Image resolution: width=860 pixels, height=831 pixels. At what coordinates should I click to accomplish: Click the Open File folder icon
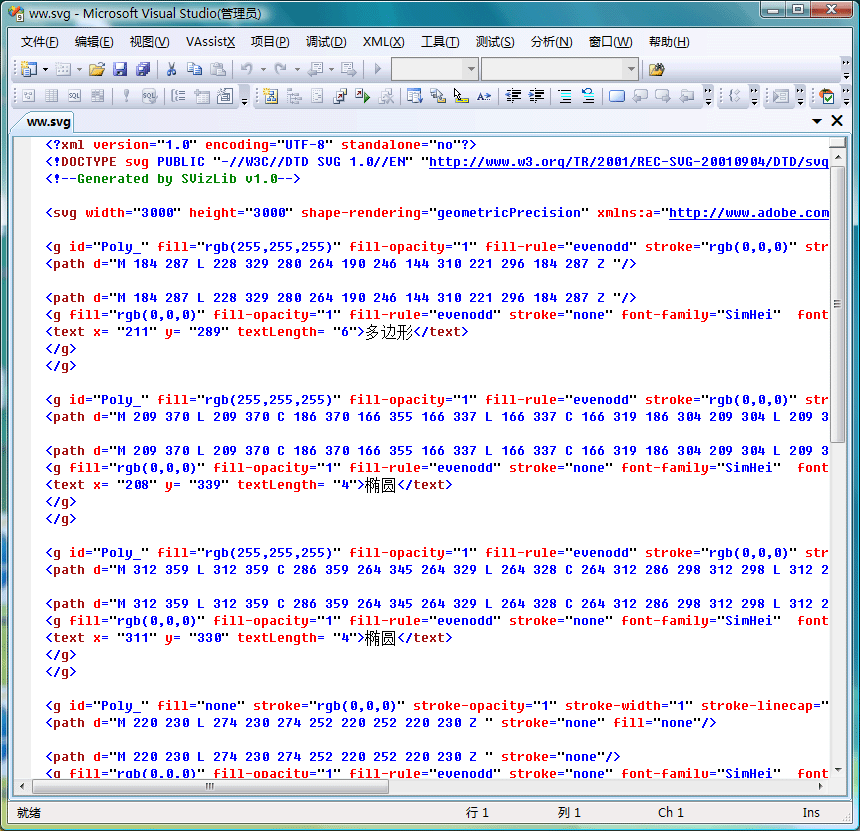(97, 69)
